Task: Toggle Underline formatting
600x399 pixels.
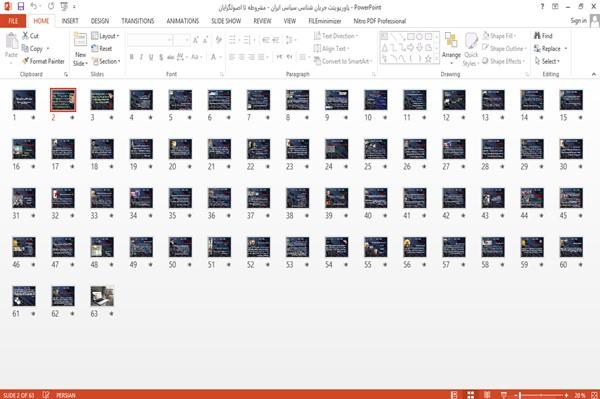Action: tap(151, 57)
